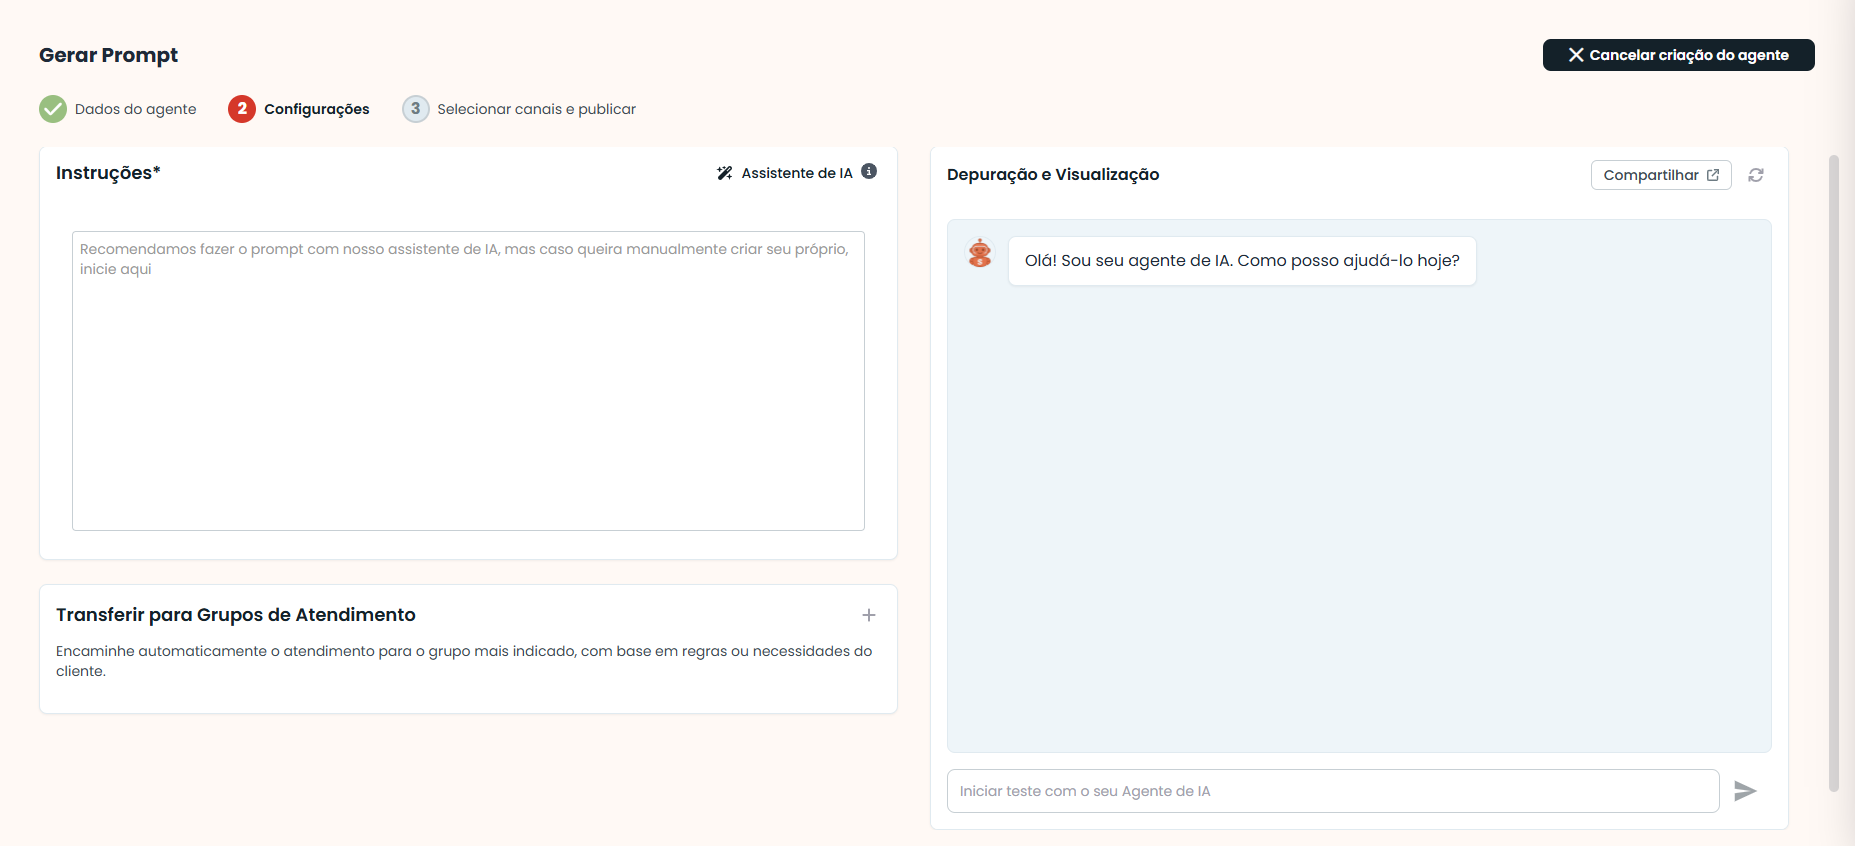Click inside the Instruções text area

click(468, 381)
